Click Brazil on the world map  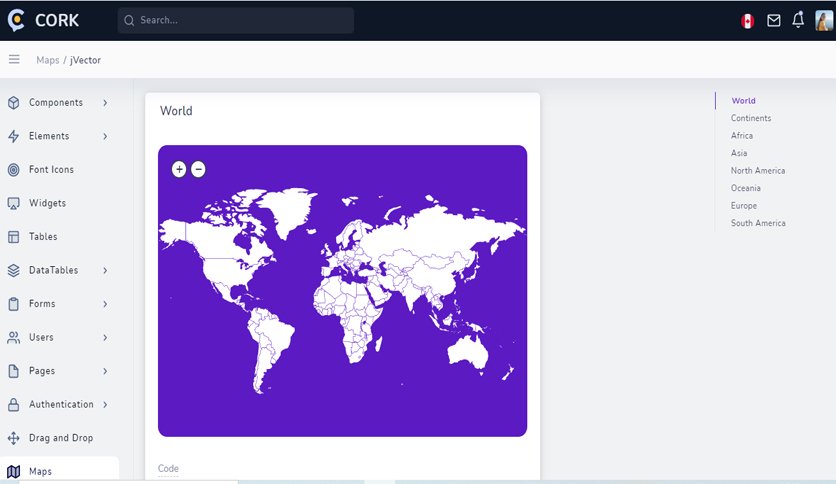(275, 333)
